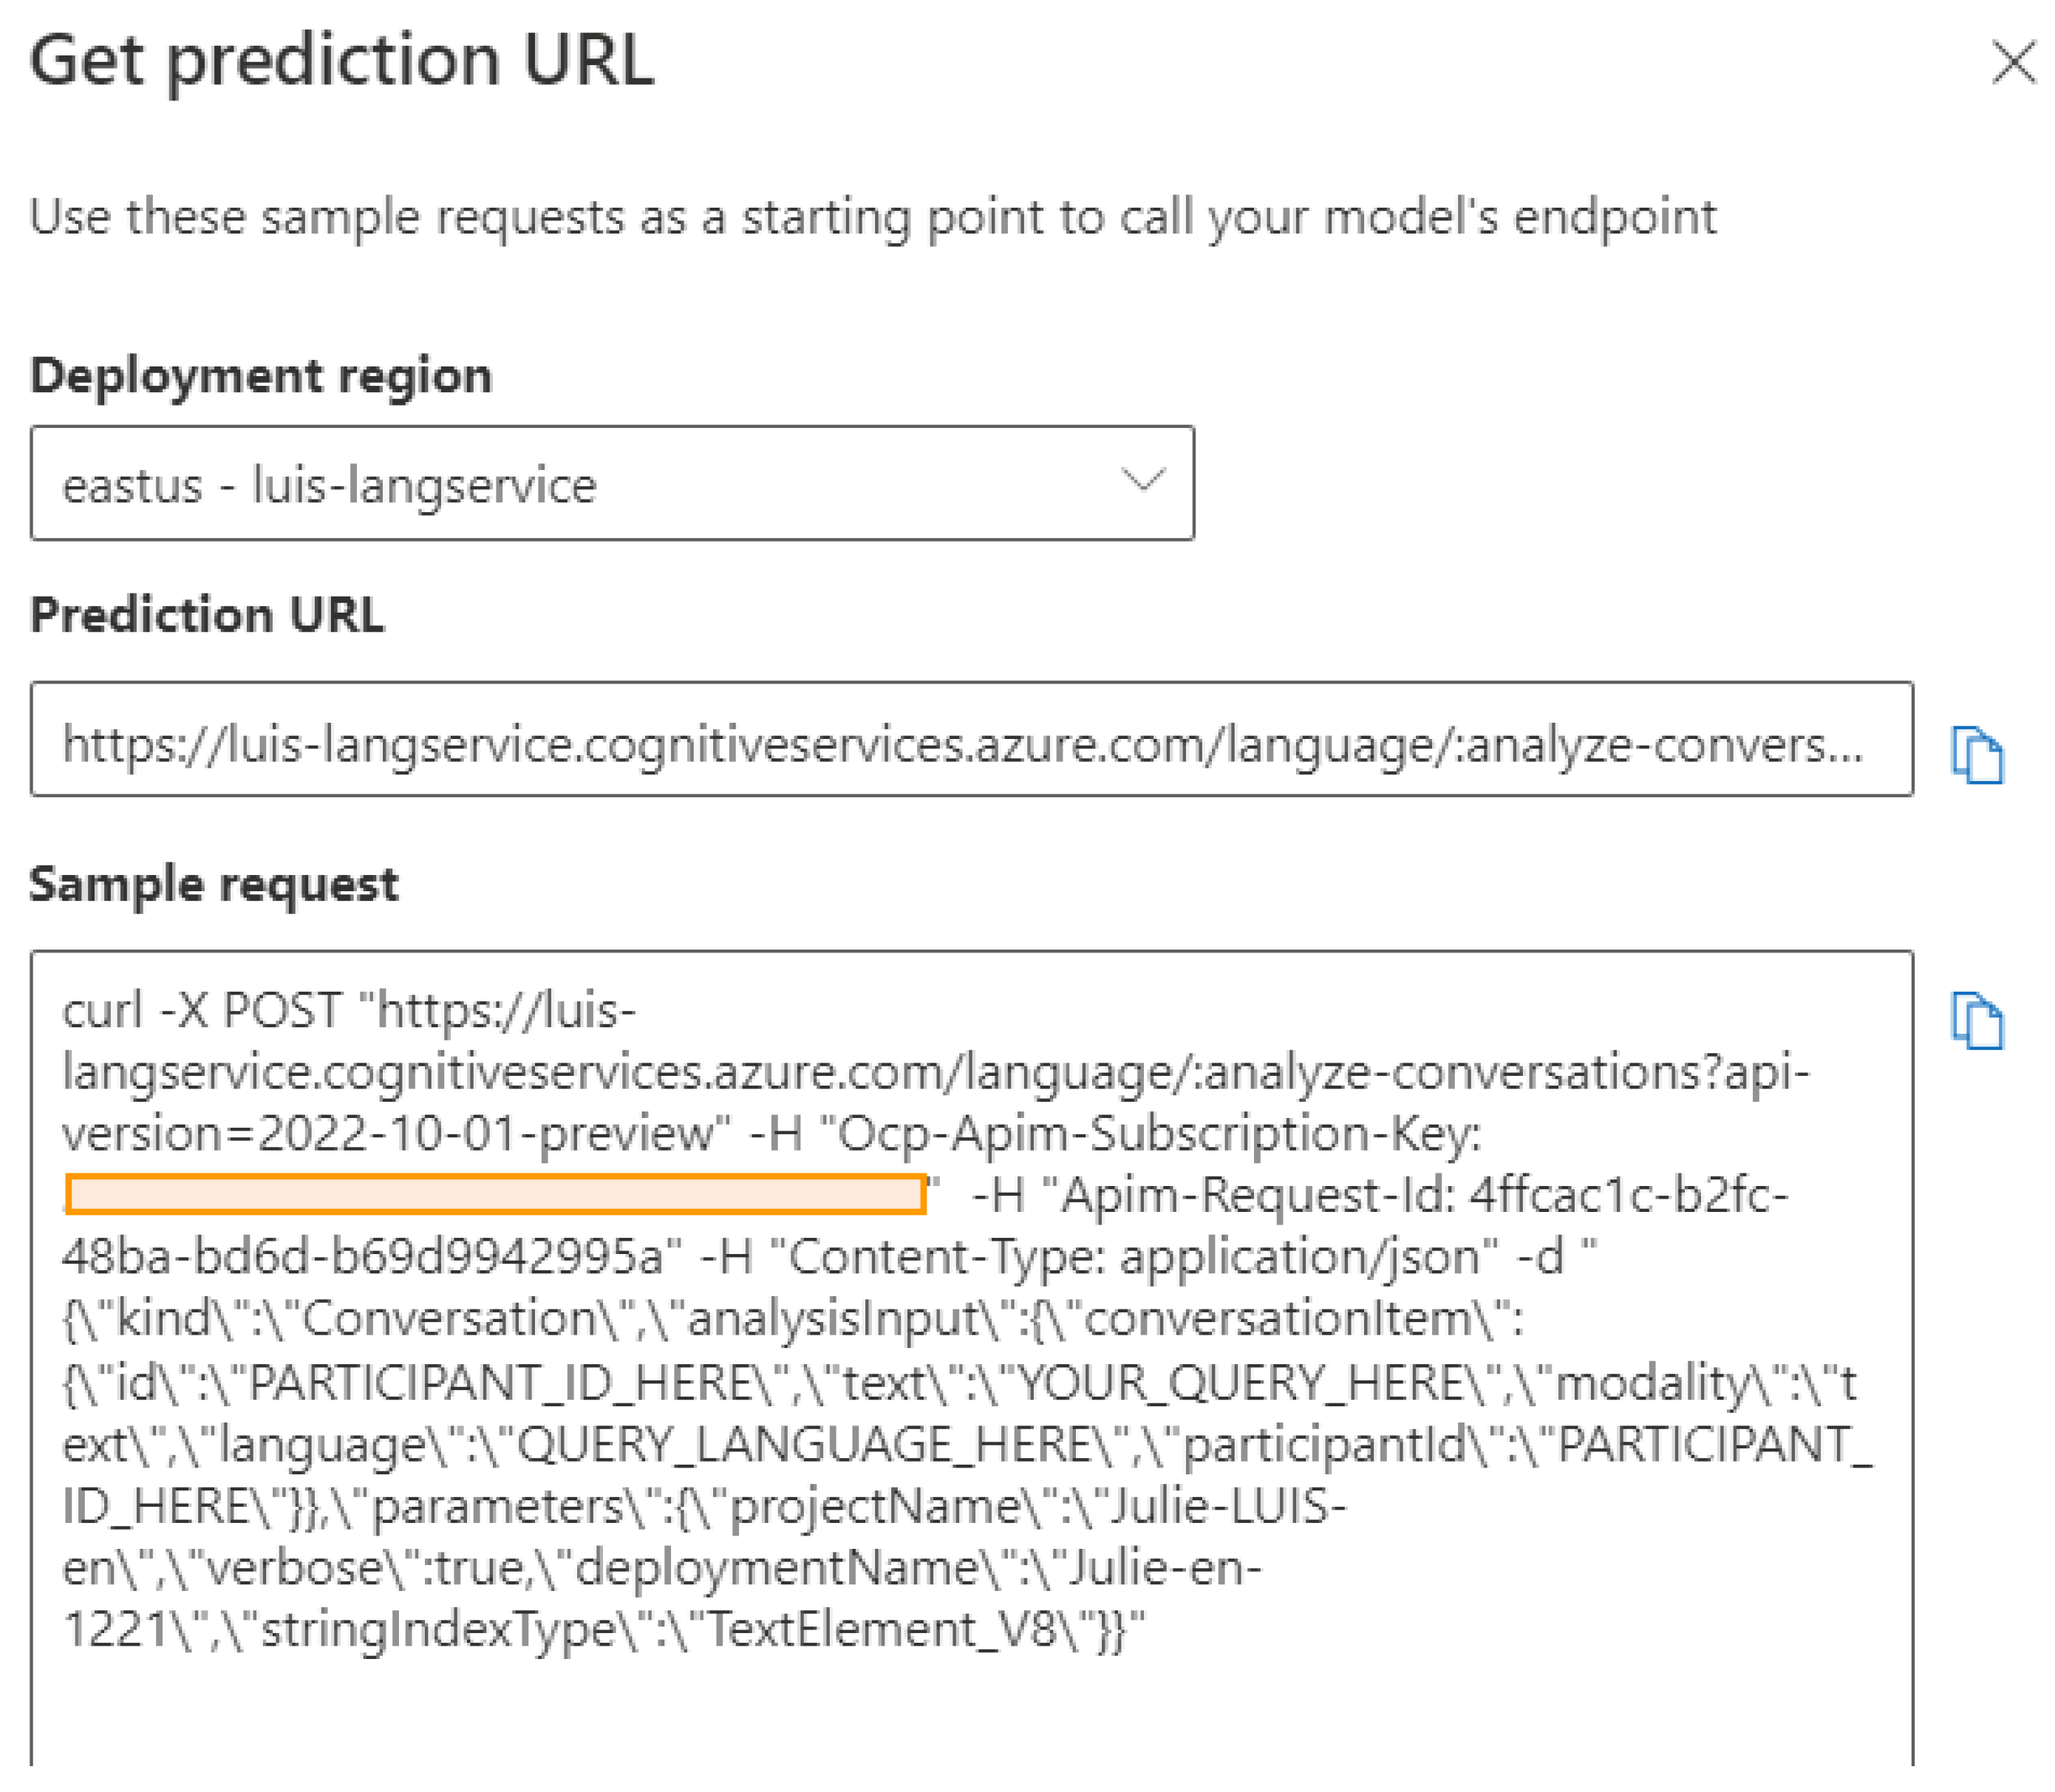This screenshot has height=1792, width=2055.
Task: Click the Sample request label
Action: point(214,884)
